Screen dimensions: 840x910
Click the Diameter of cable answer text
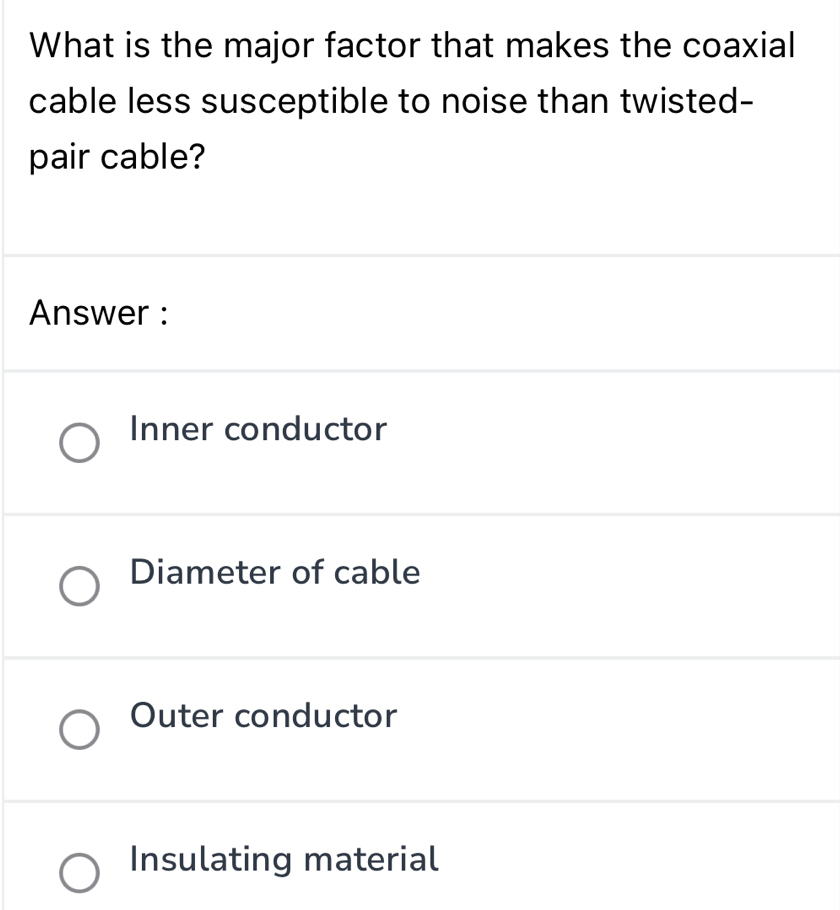coord(274,572)
